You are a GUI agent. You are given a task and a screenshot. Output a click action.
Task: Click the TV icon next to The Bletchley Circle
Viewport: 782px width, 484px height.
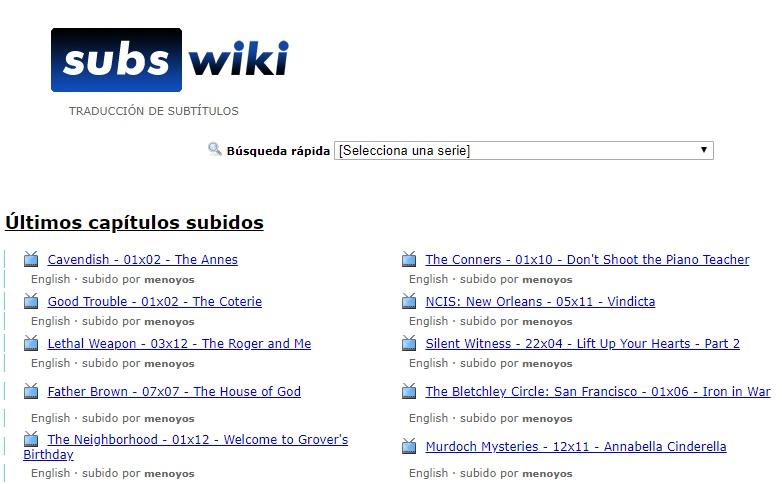pyautogui.click(x=409, y=392)
